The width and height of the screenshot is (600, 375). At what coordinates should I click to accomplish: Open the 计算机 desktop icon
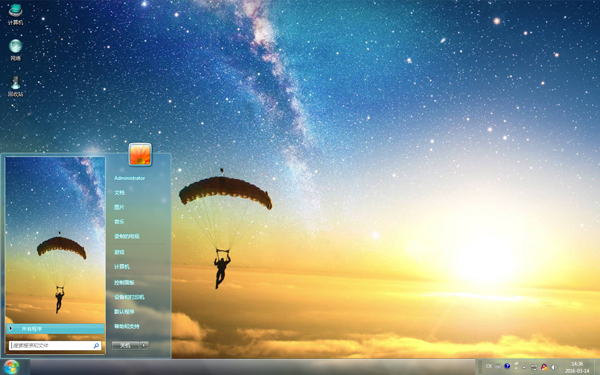click(15, 15)
